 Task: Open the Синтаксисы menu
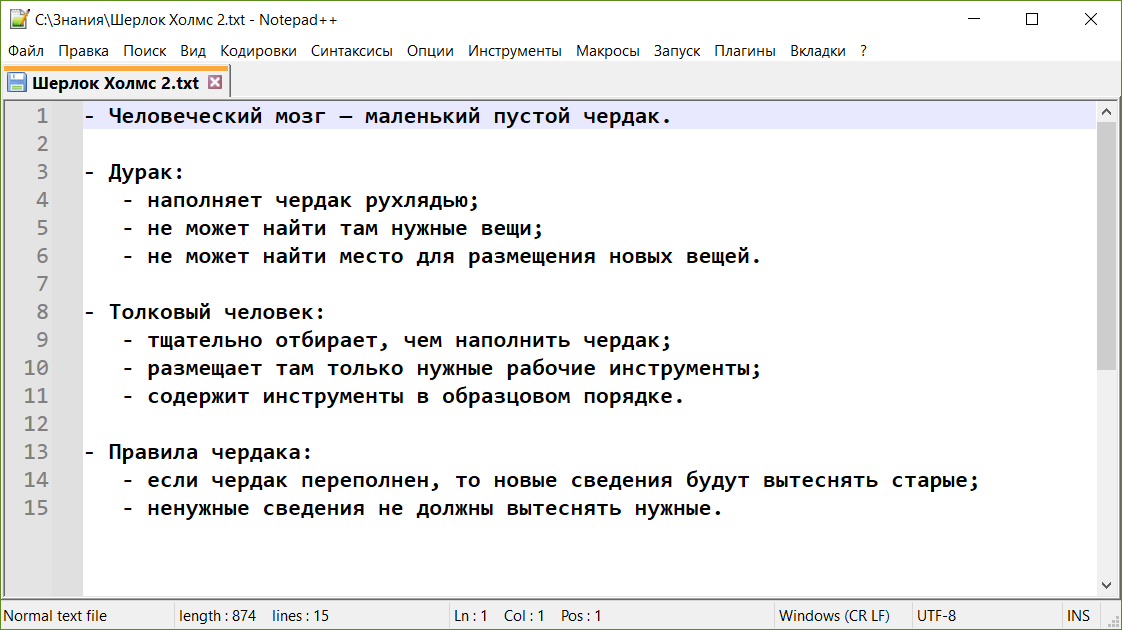click(351, 51)
